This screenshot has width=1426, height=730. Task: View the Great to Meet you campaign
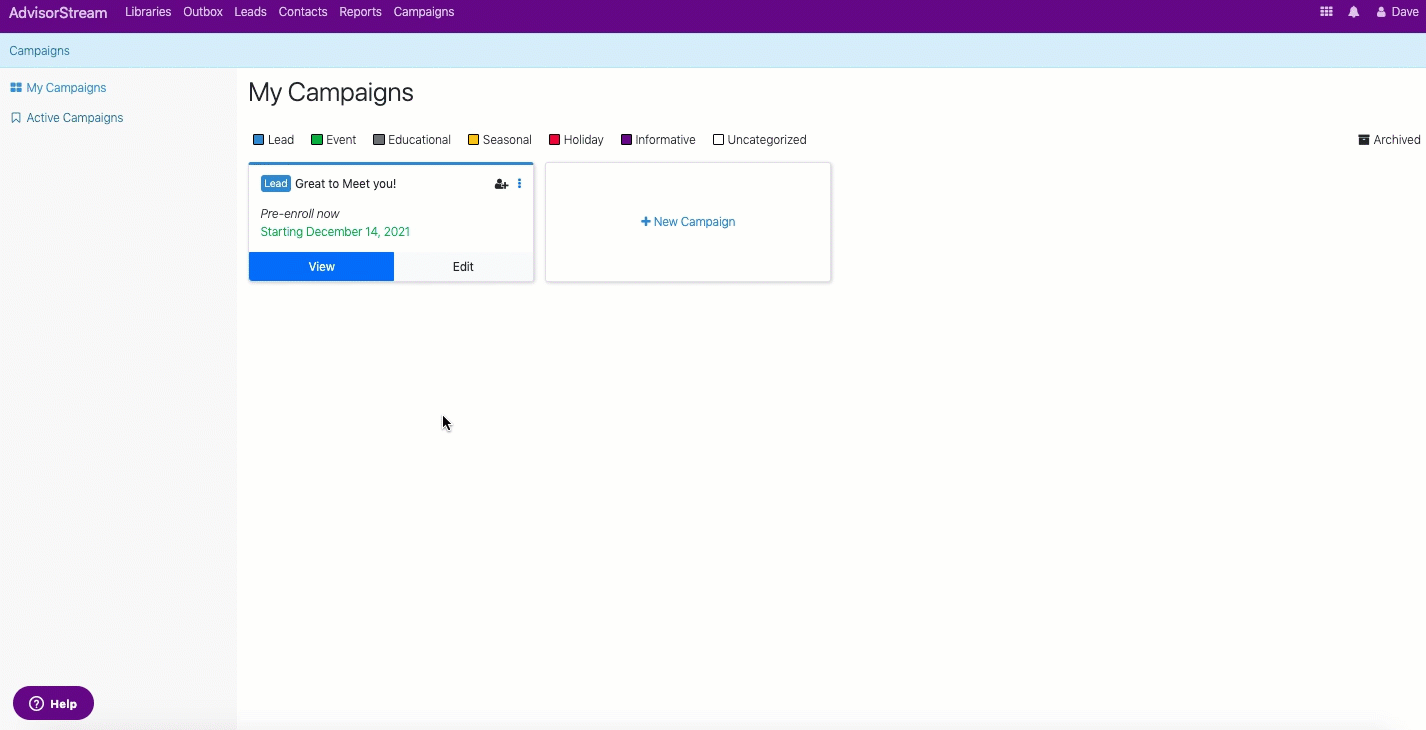tap(321, 267)
